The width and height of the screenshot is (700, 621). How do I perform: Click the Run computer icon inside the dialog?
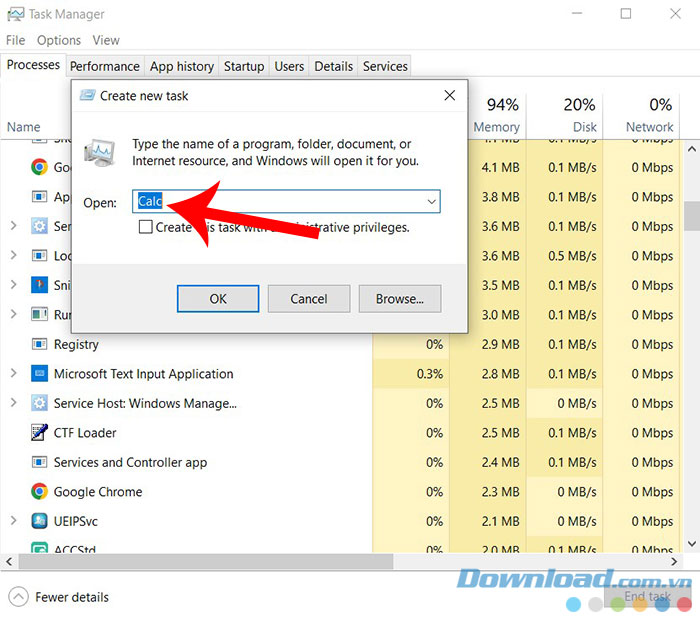coord(99,153)
